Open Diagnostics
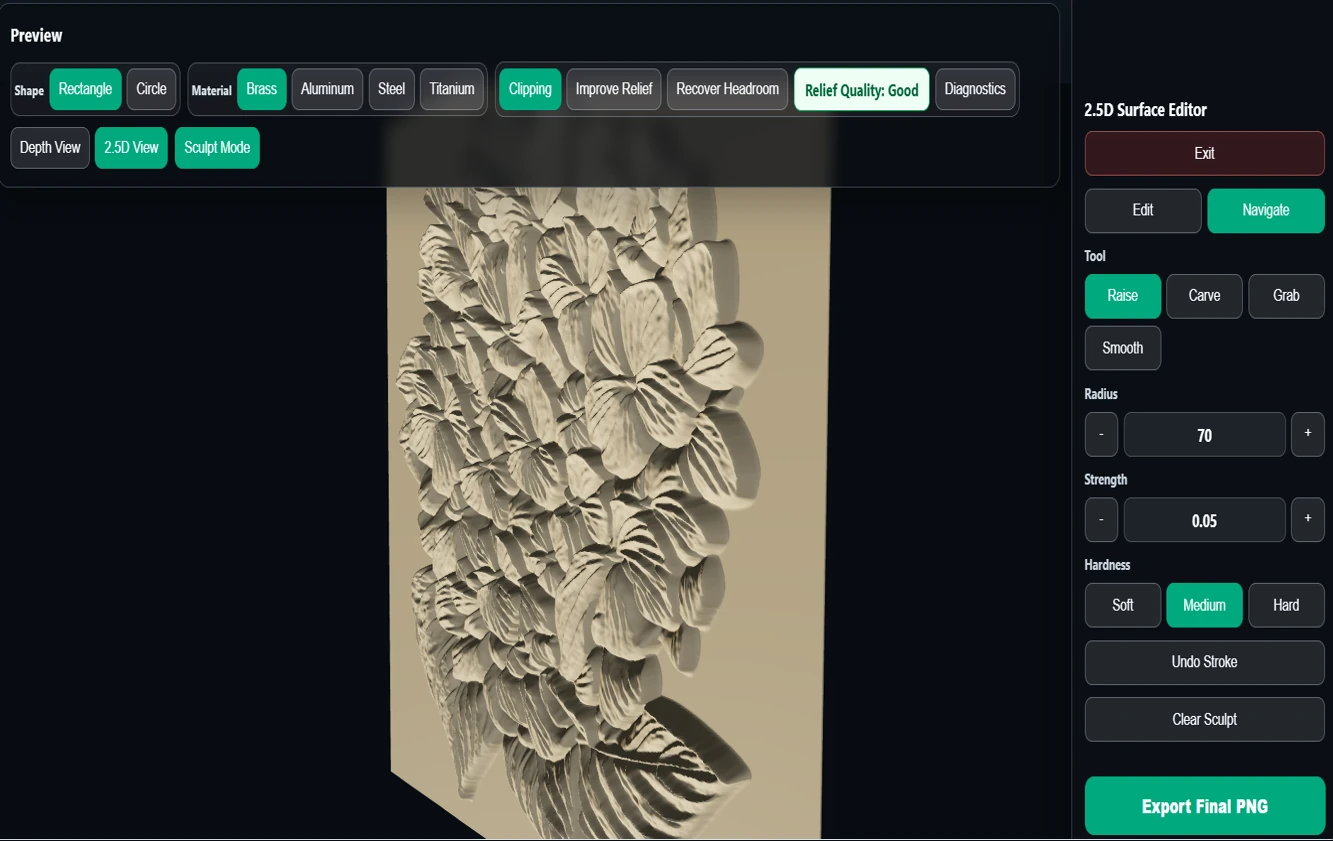The image size is (1333, 841). pyautogui.click(x=975, y=89)
